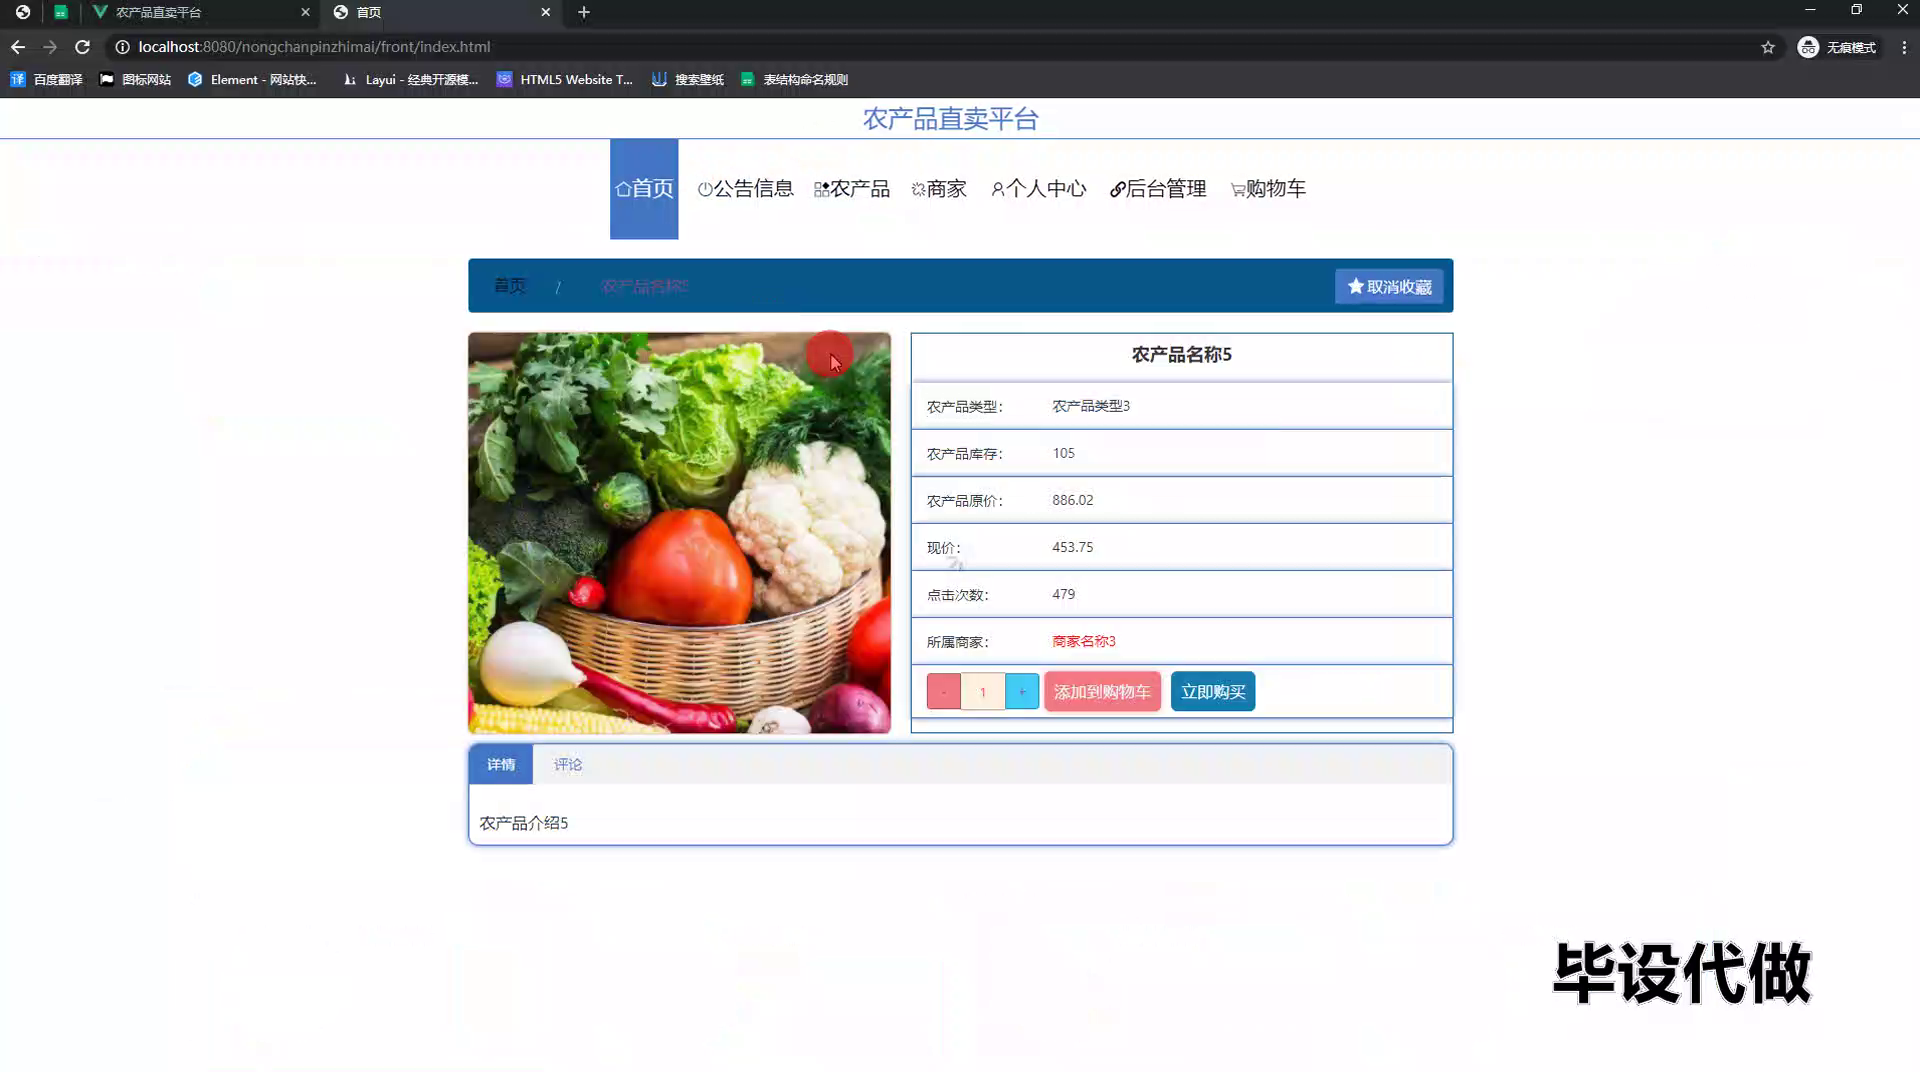This screenshot has width=1920, height=1072.
Task: Click original price 886.02
Action: click(1072, 500)
